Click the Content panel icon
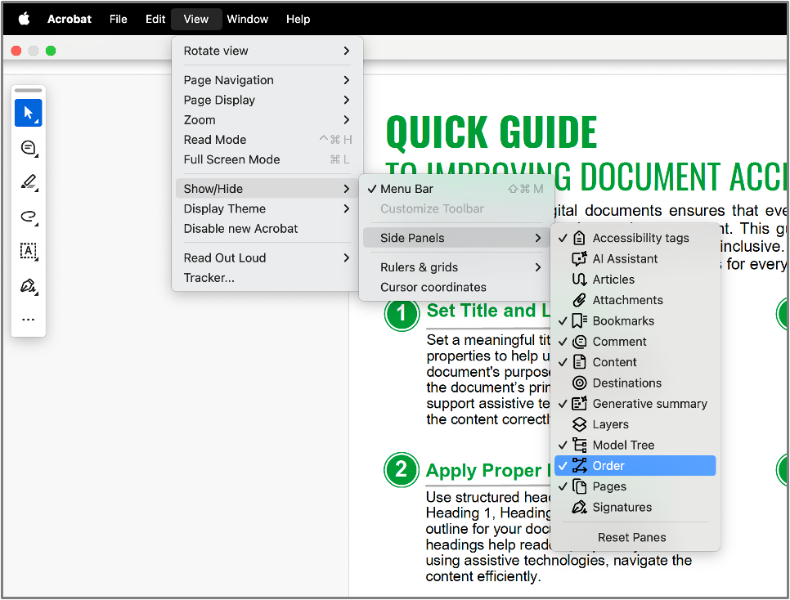 579,362
